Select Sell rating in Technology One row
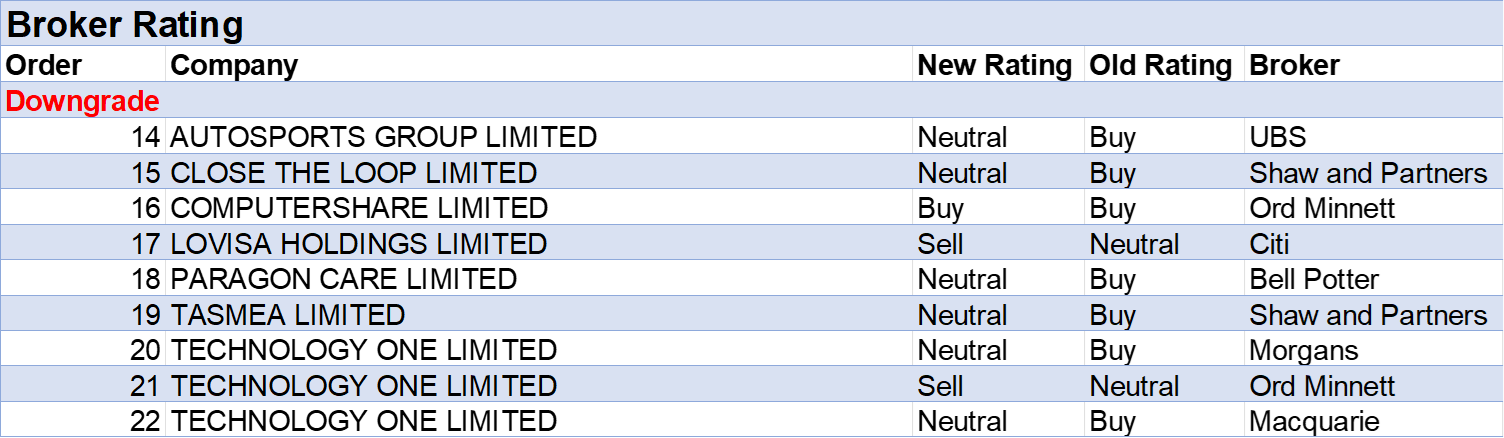The height and width of the screenshot is (438, 1504). coord(940,386)
